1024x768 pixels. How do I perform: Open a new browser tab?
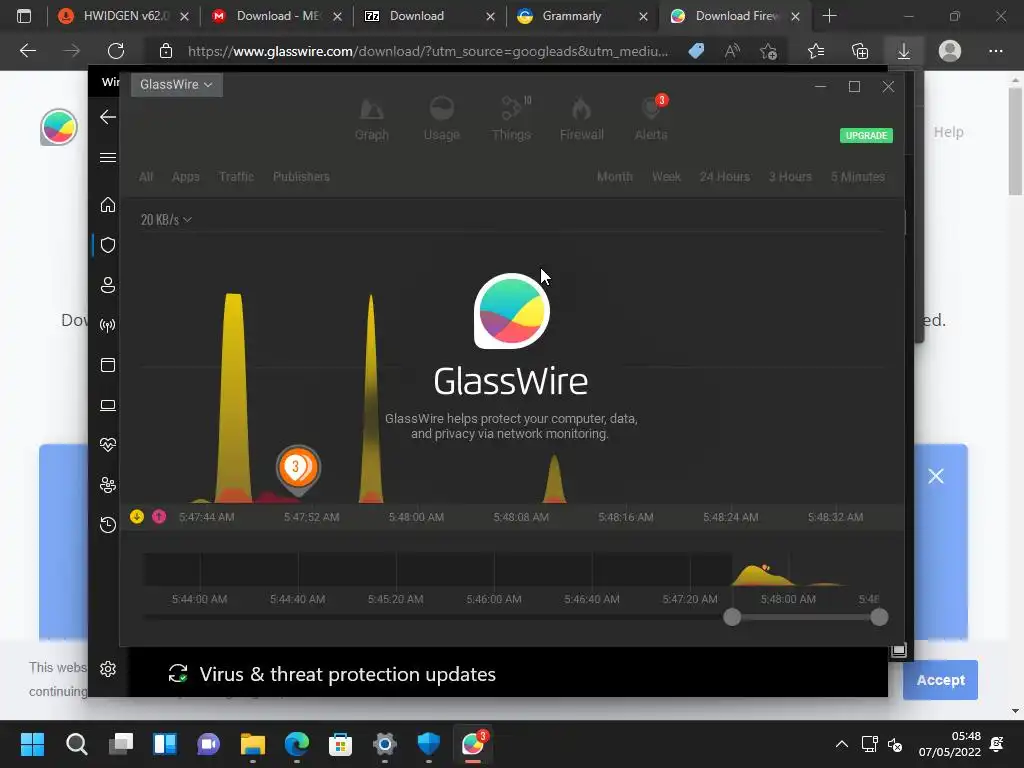tap(829, 16)
